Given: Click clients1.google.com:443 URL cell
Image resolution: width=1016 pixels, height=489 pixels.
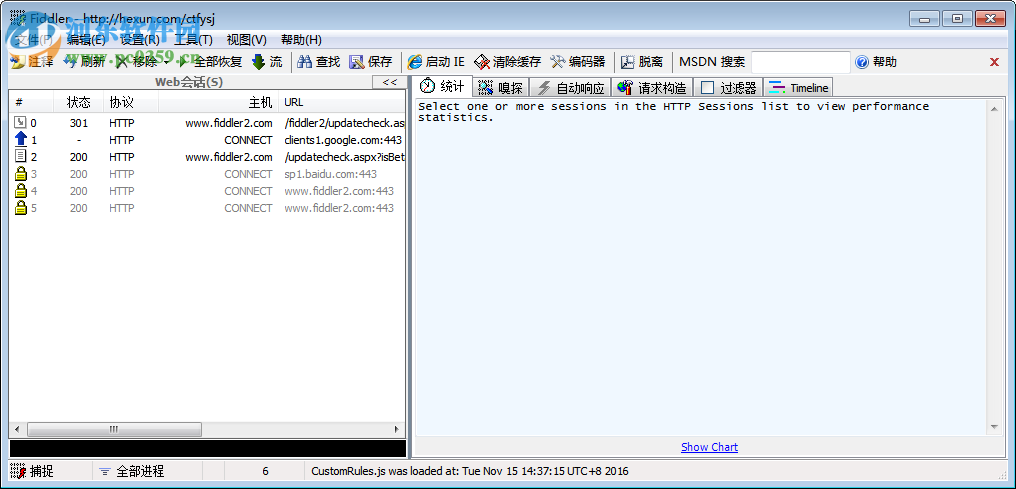Looking at the screenshot, I should [x=343, y=140].
